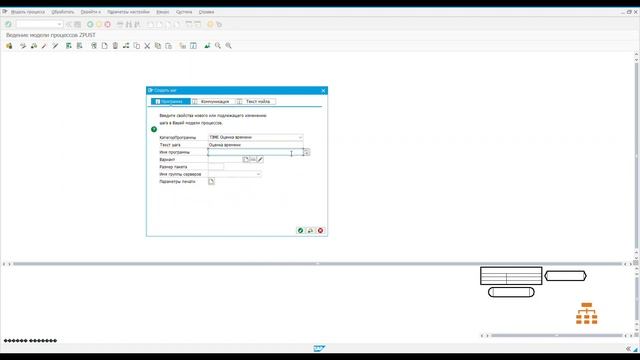Cancel the dialog with the red X button

tap(320, 231)
